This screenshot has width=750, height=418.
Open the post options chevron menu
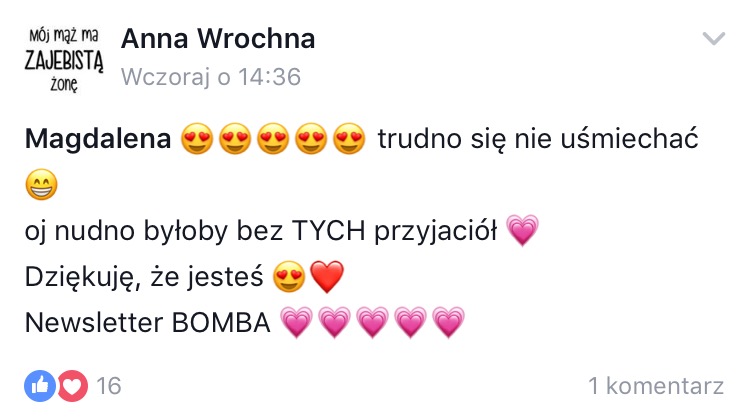714,38
